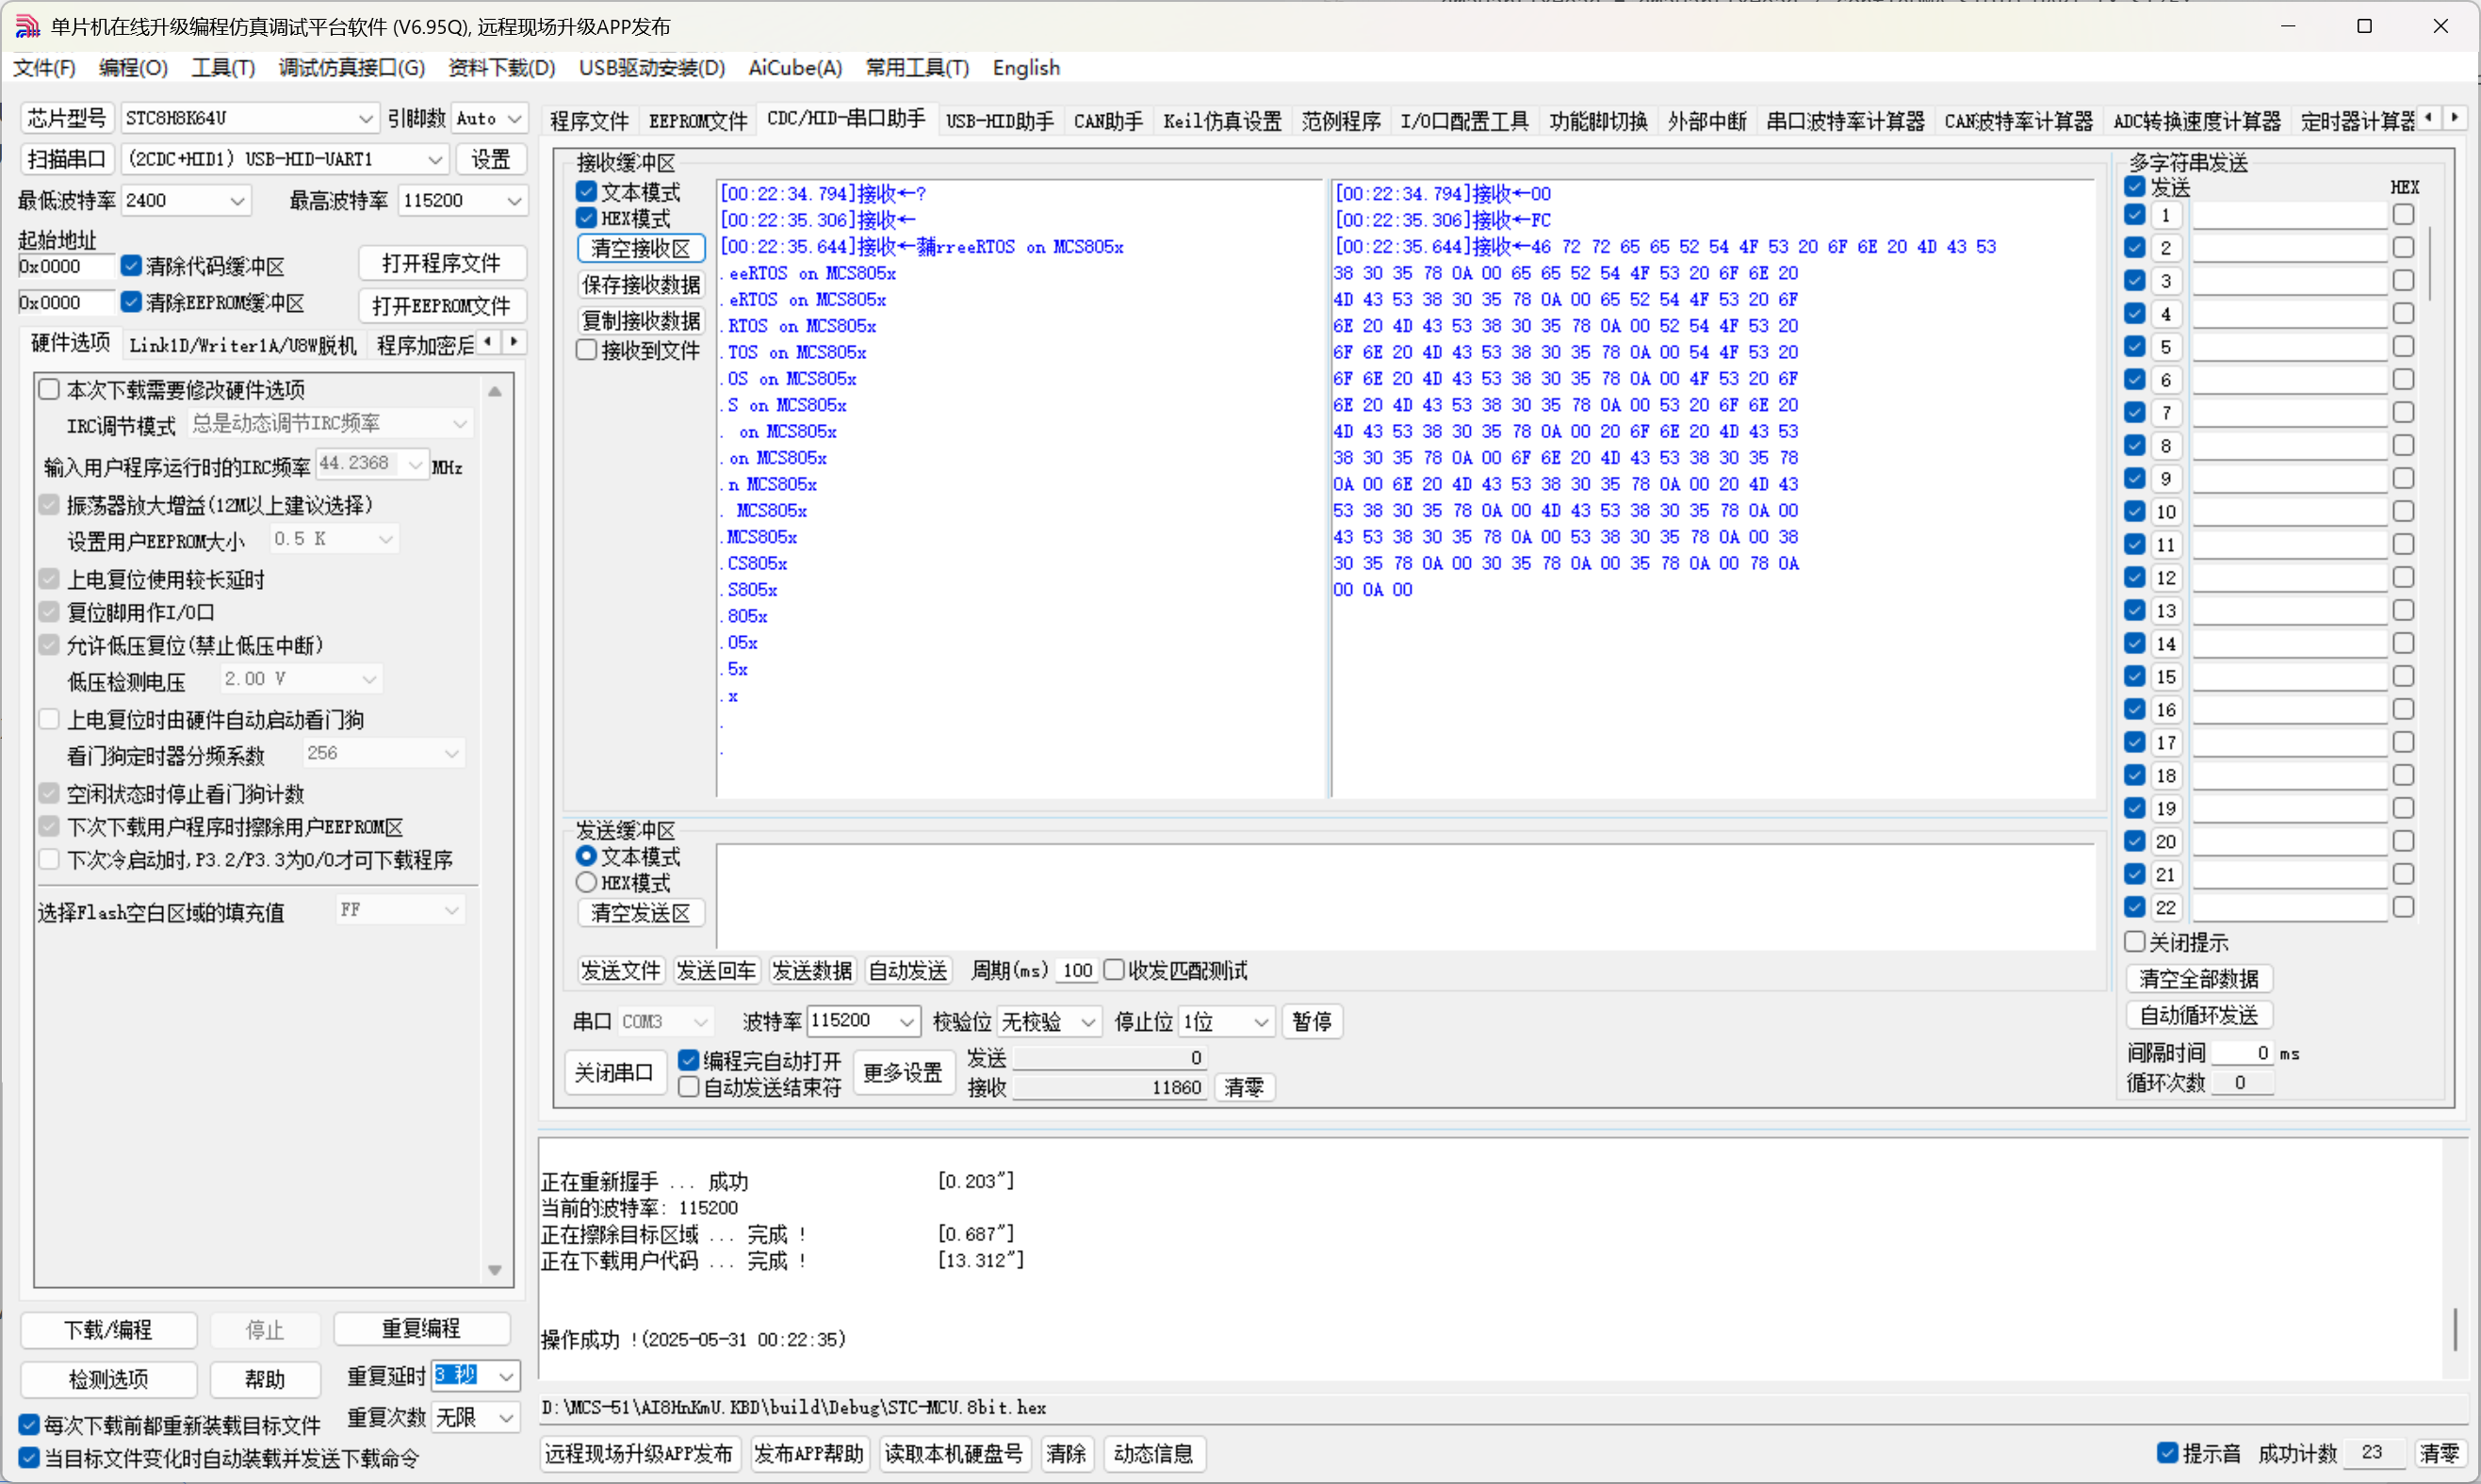Click left arrow beside 程序加密后 tab
The height and width of the screenshot is (1484, 2481).
[x=488, y=342]
